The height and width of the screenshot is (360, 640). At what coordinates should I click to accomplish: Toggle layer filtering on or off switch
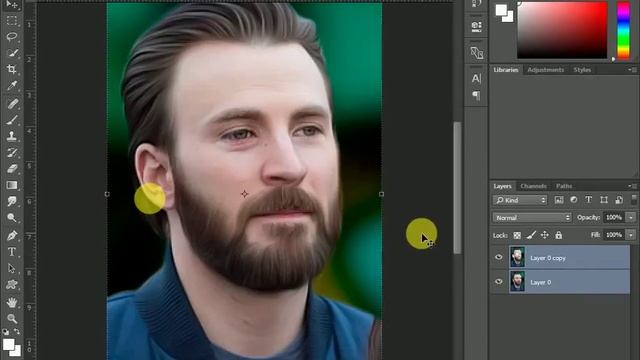[x=634, y=200]
